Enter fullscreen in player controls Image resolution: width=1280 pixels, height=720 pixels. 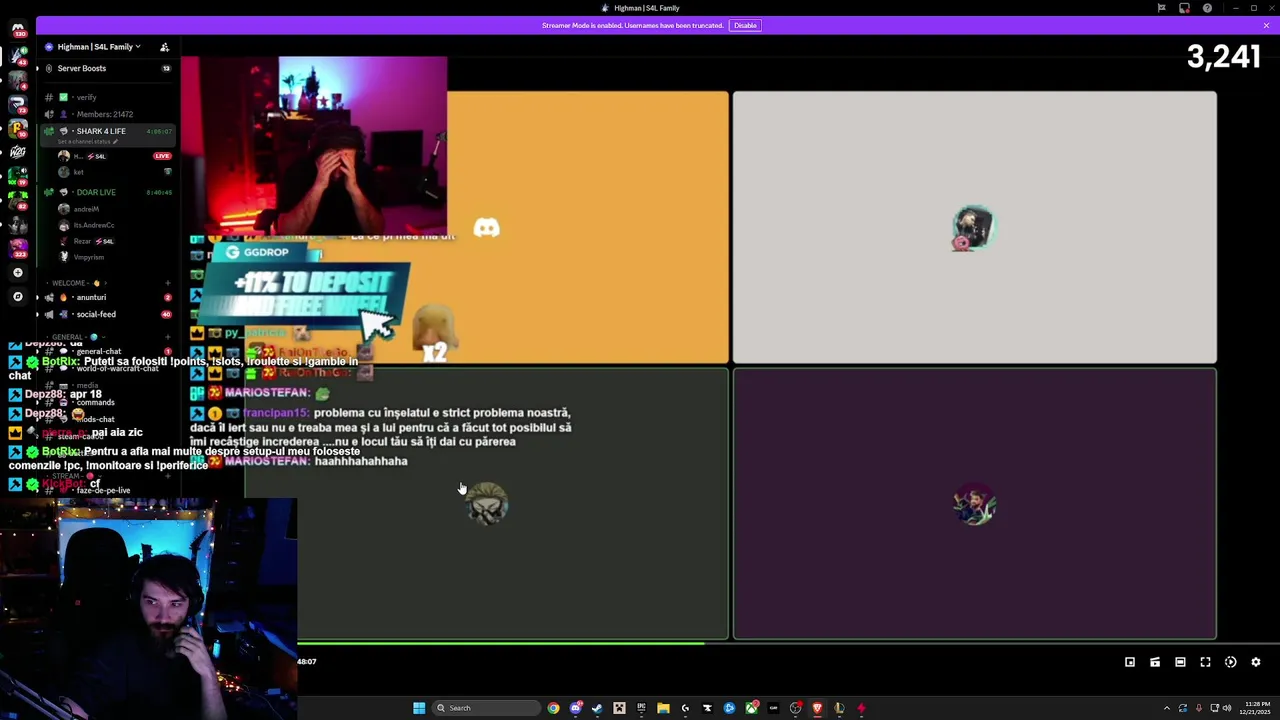tap(1205, 662)
